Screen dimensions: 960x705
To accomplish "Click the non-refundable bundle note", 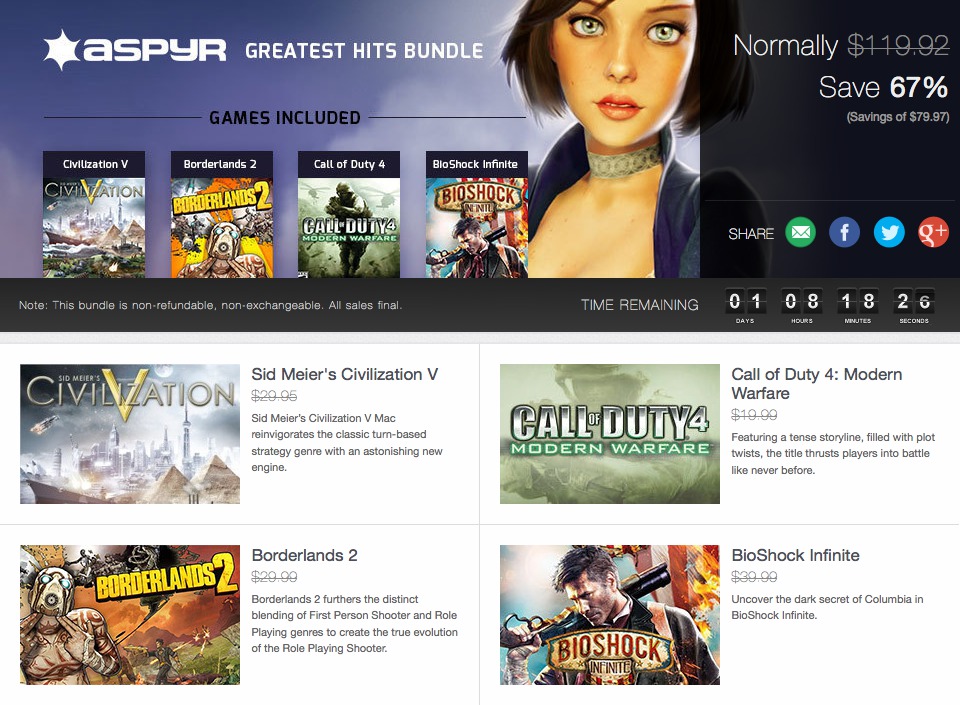I will pyautogui.click(x=210, y=305).
